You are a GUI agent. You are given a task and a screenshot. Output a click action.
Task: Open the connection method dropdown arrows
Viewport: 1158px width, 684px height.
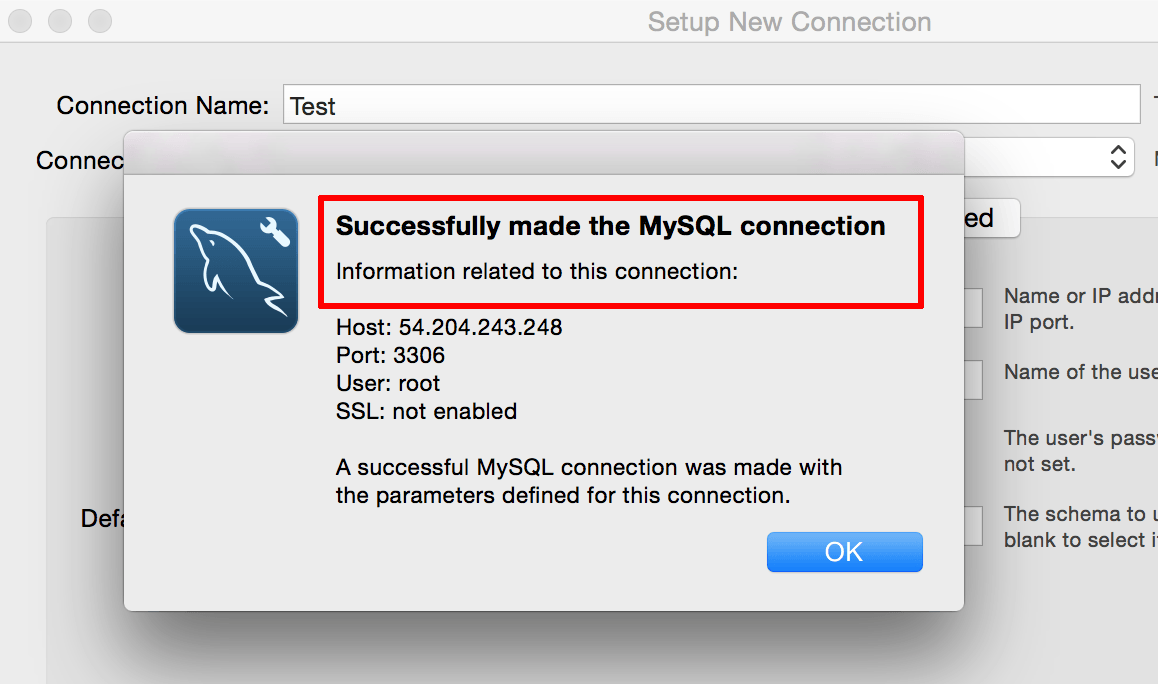click(1118, 157)
